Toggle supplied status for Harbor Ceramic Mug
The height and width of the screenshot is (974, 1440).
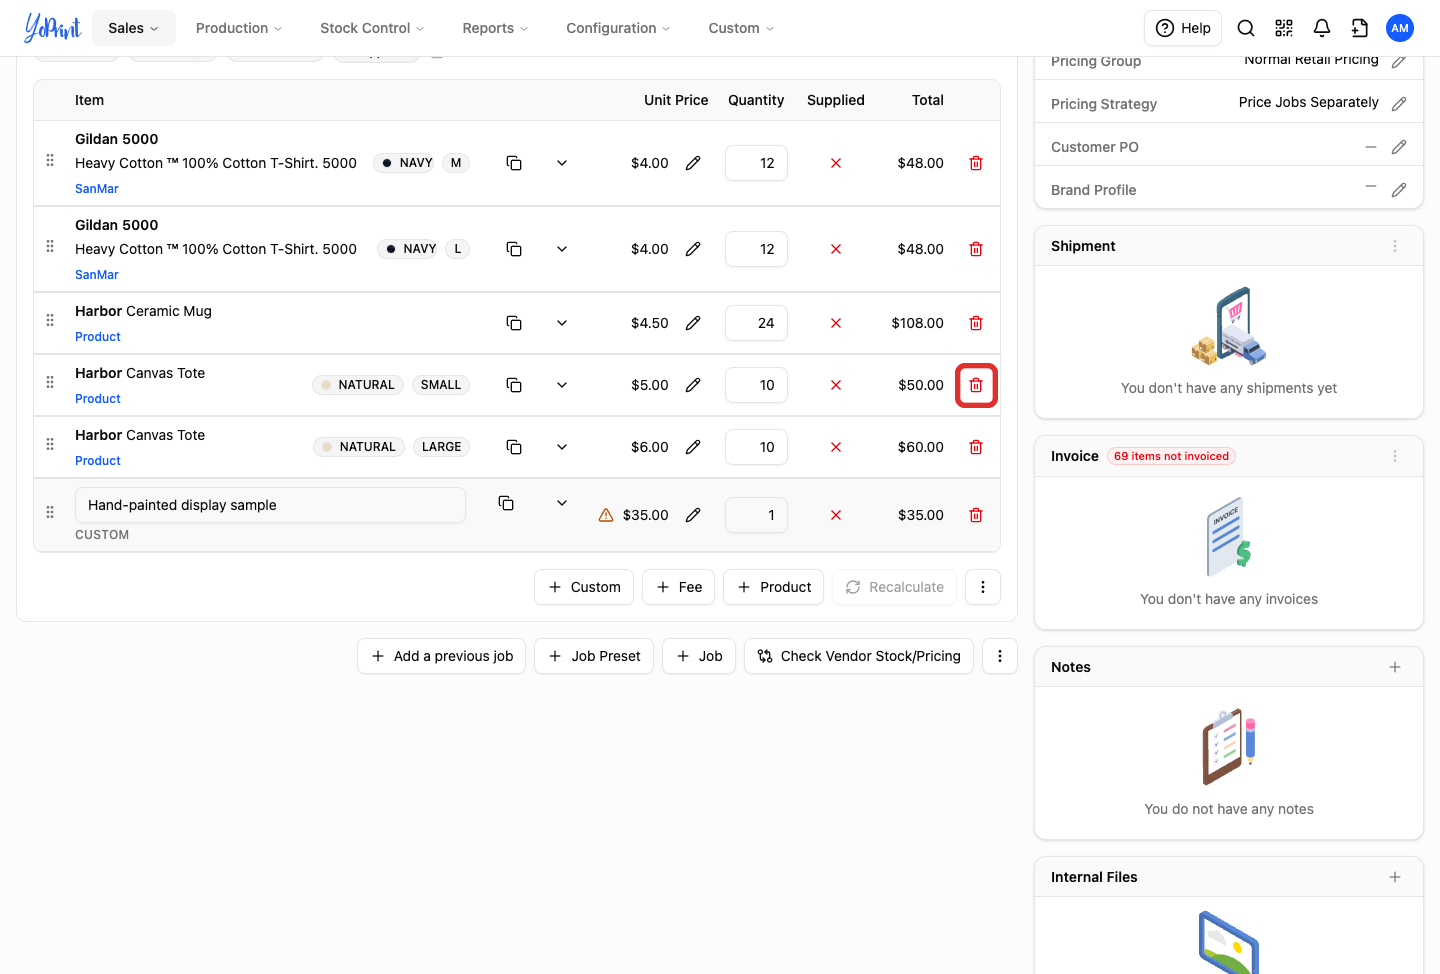point(836,323)
